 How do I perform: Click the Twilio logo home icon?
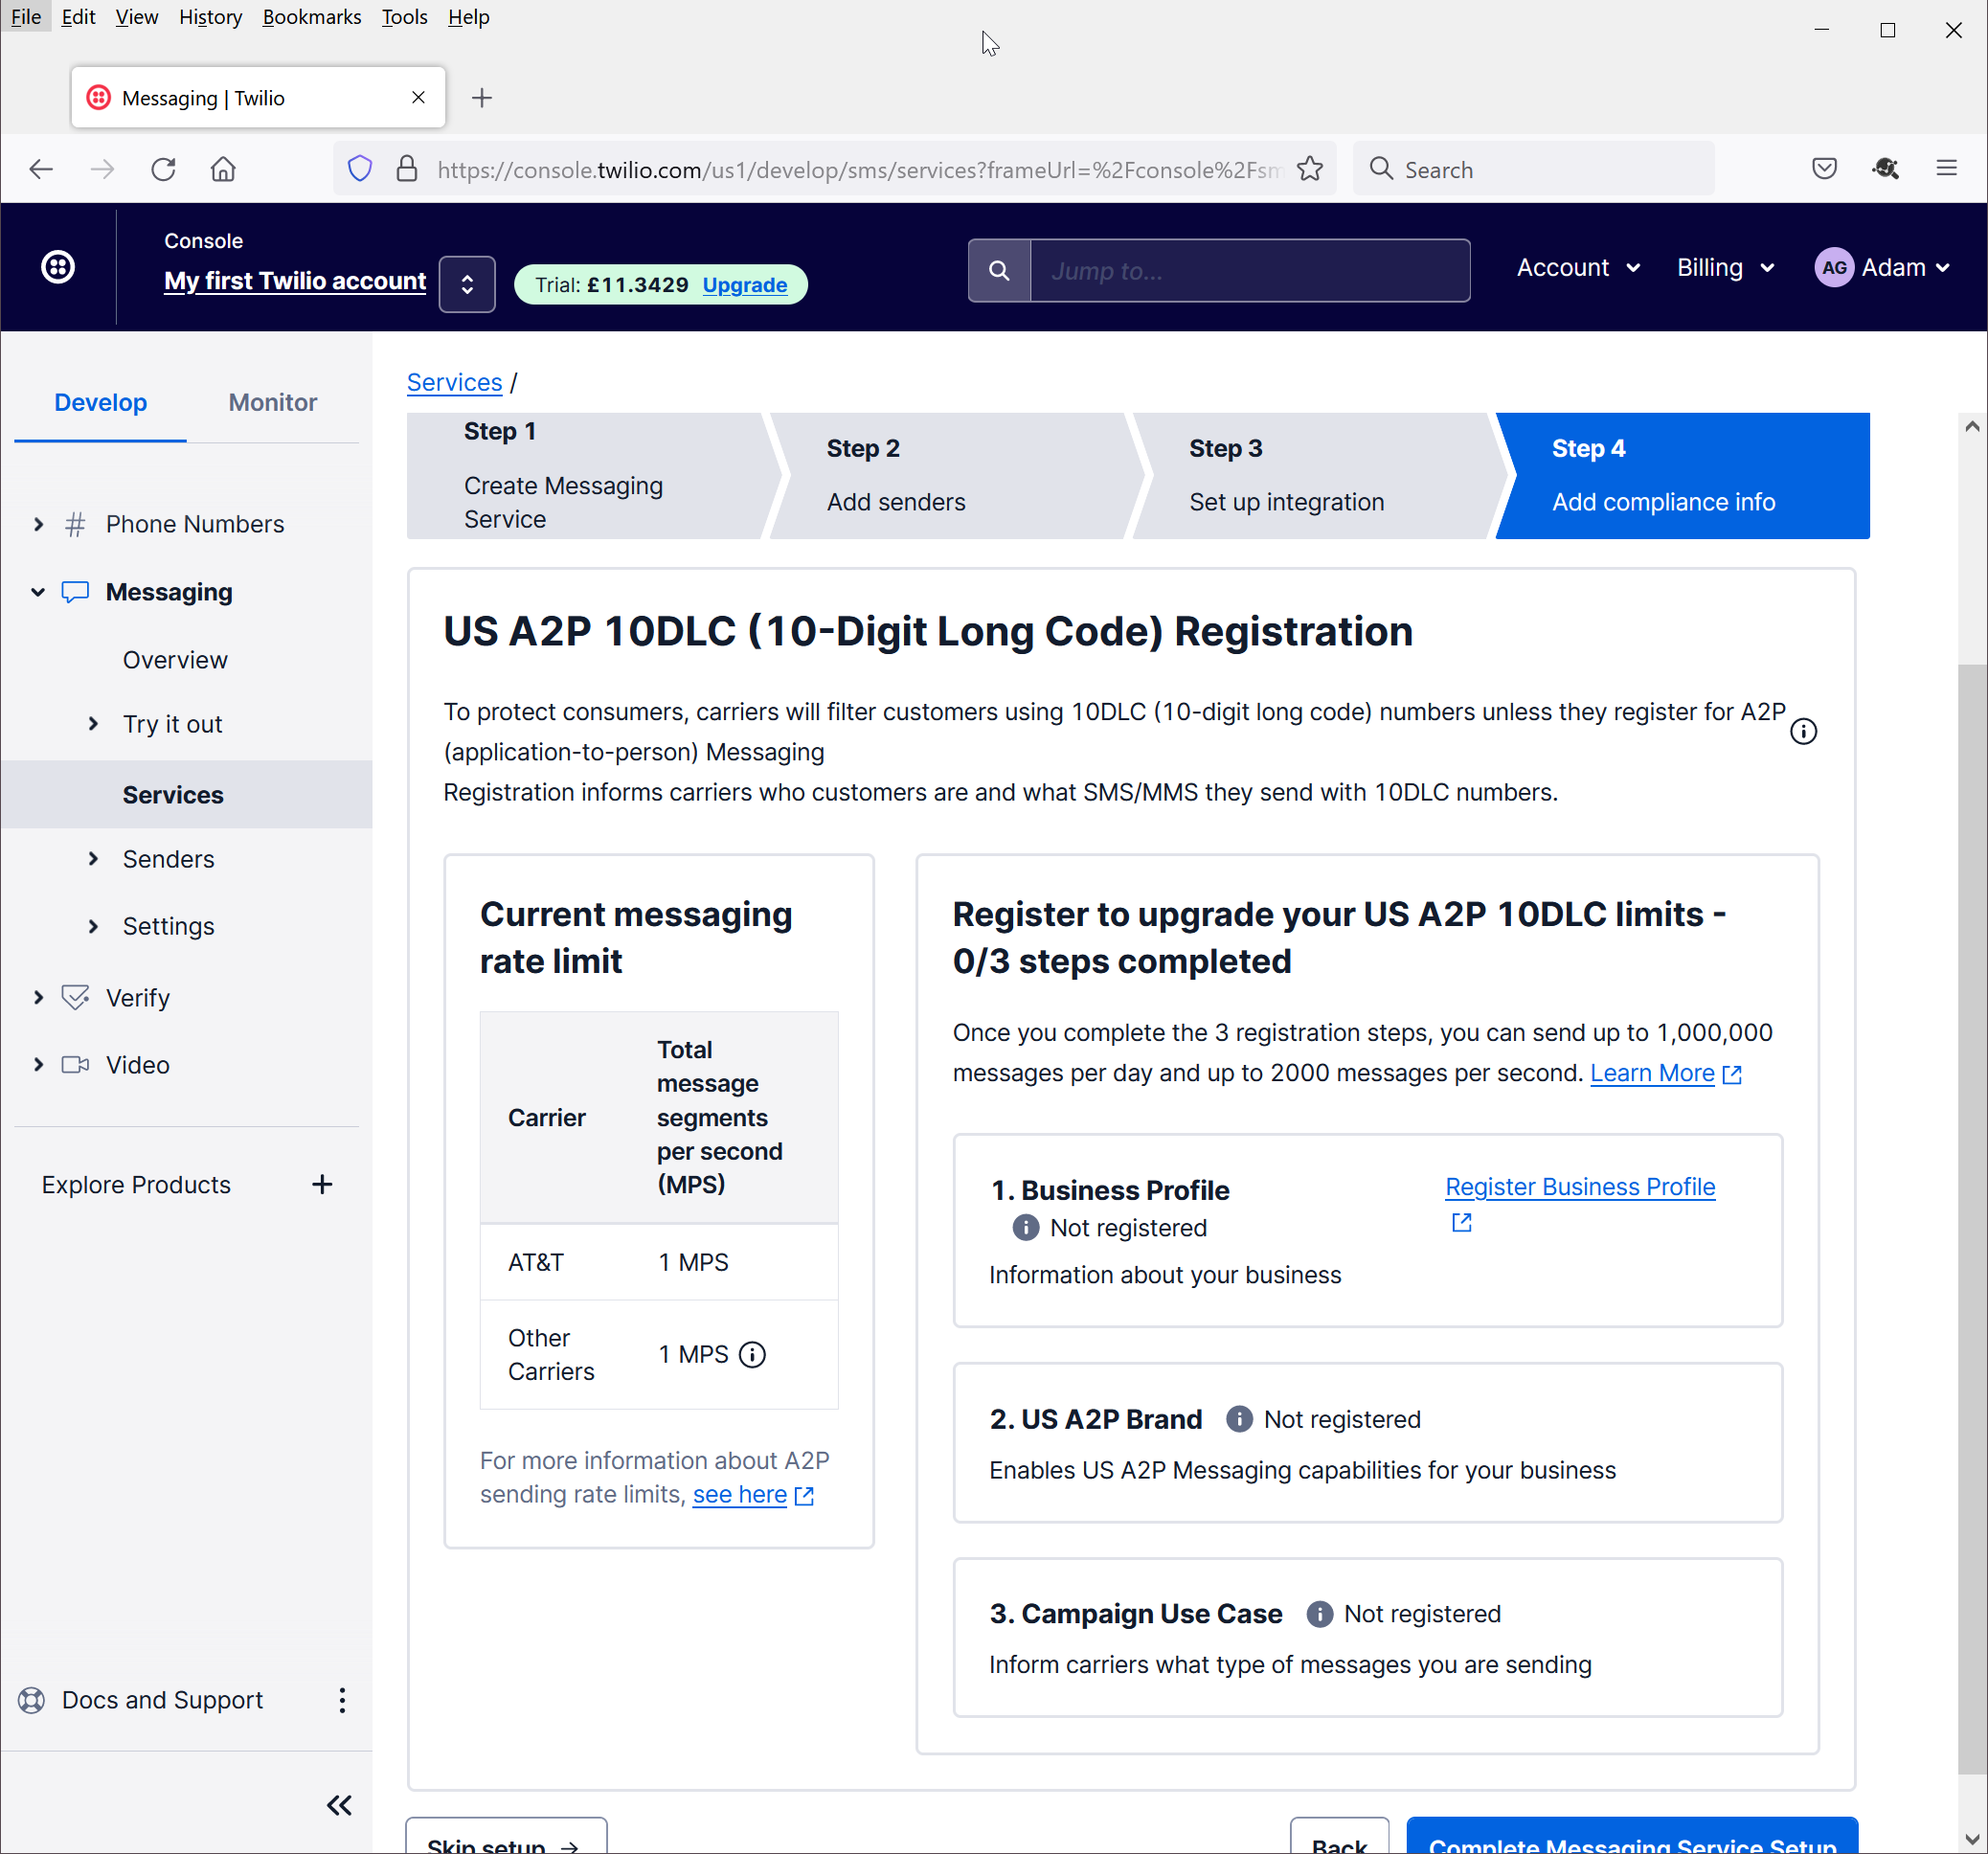coord(58,267)
